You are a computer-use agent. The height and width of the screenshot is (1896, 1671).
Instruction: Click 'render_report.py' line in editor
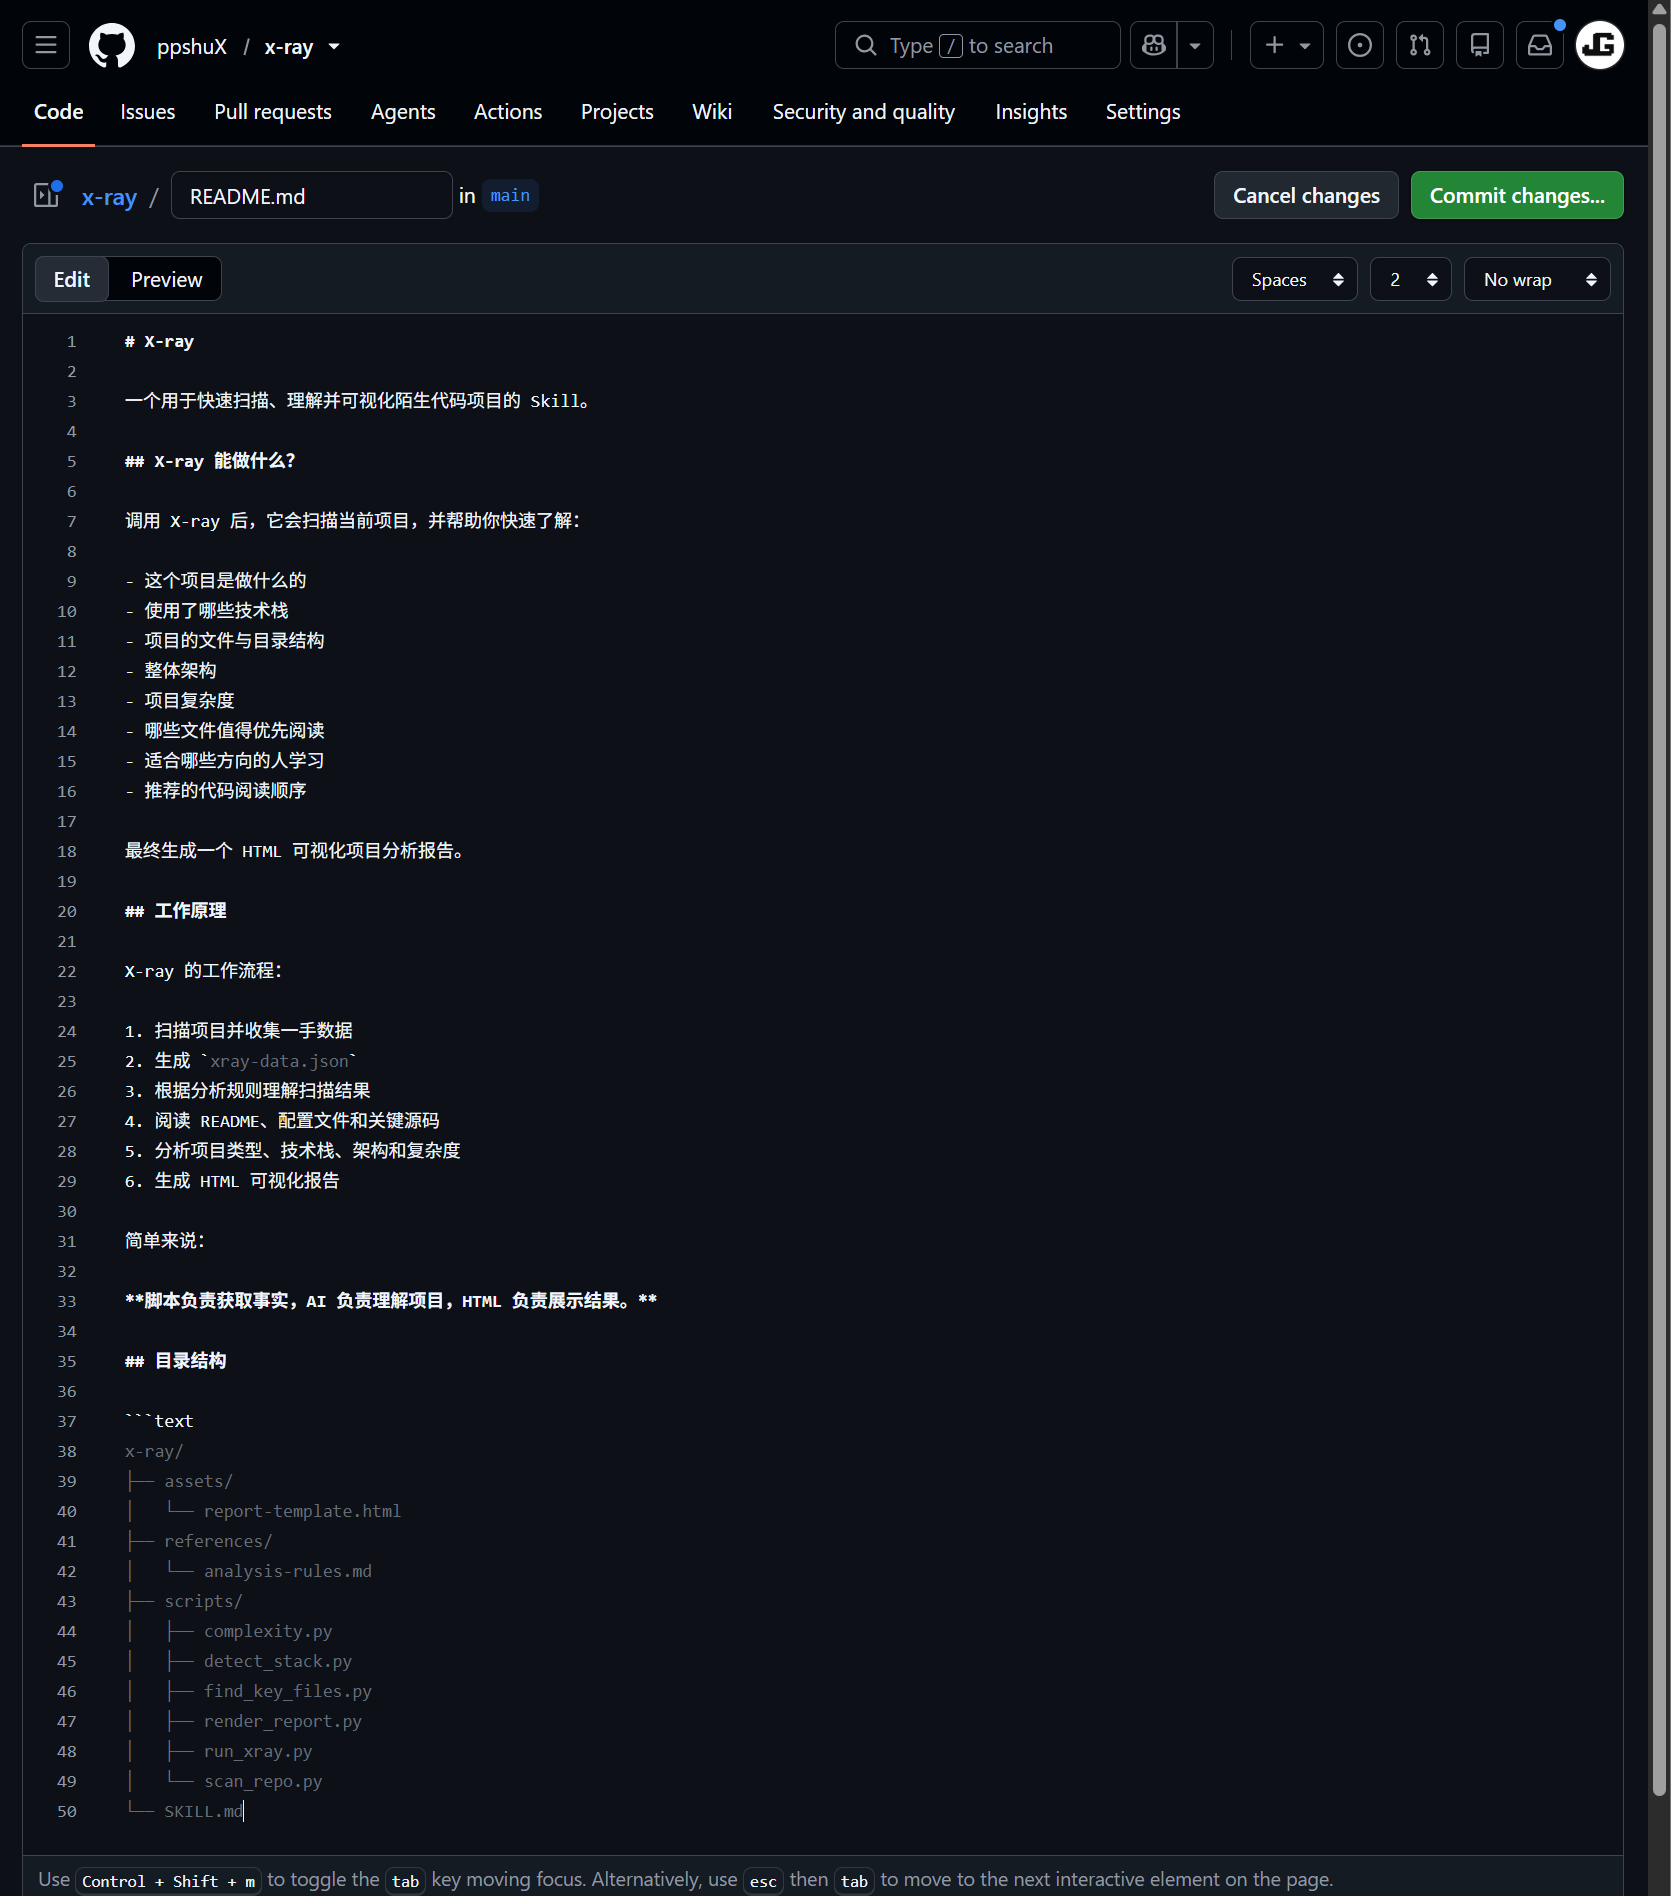tap(283, 1721)
